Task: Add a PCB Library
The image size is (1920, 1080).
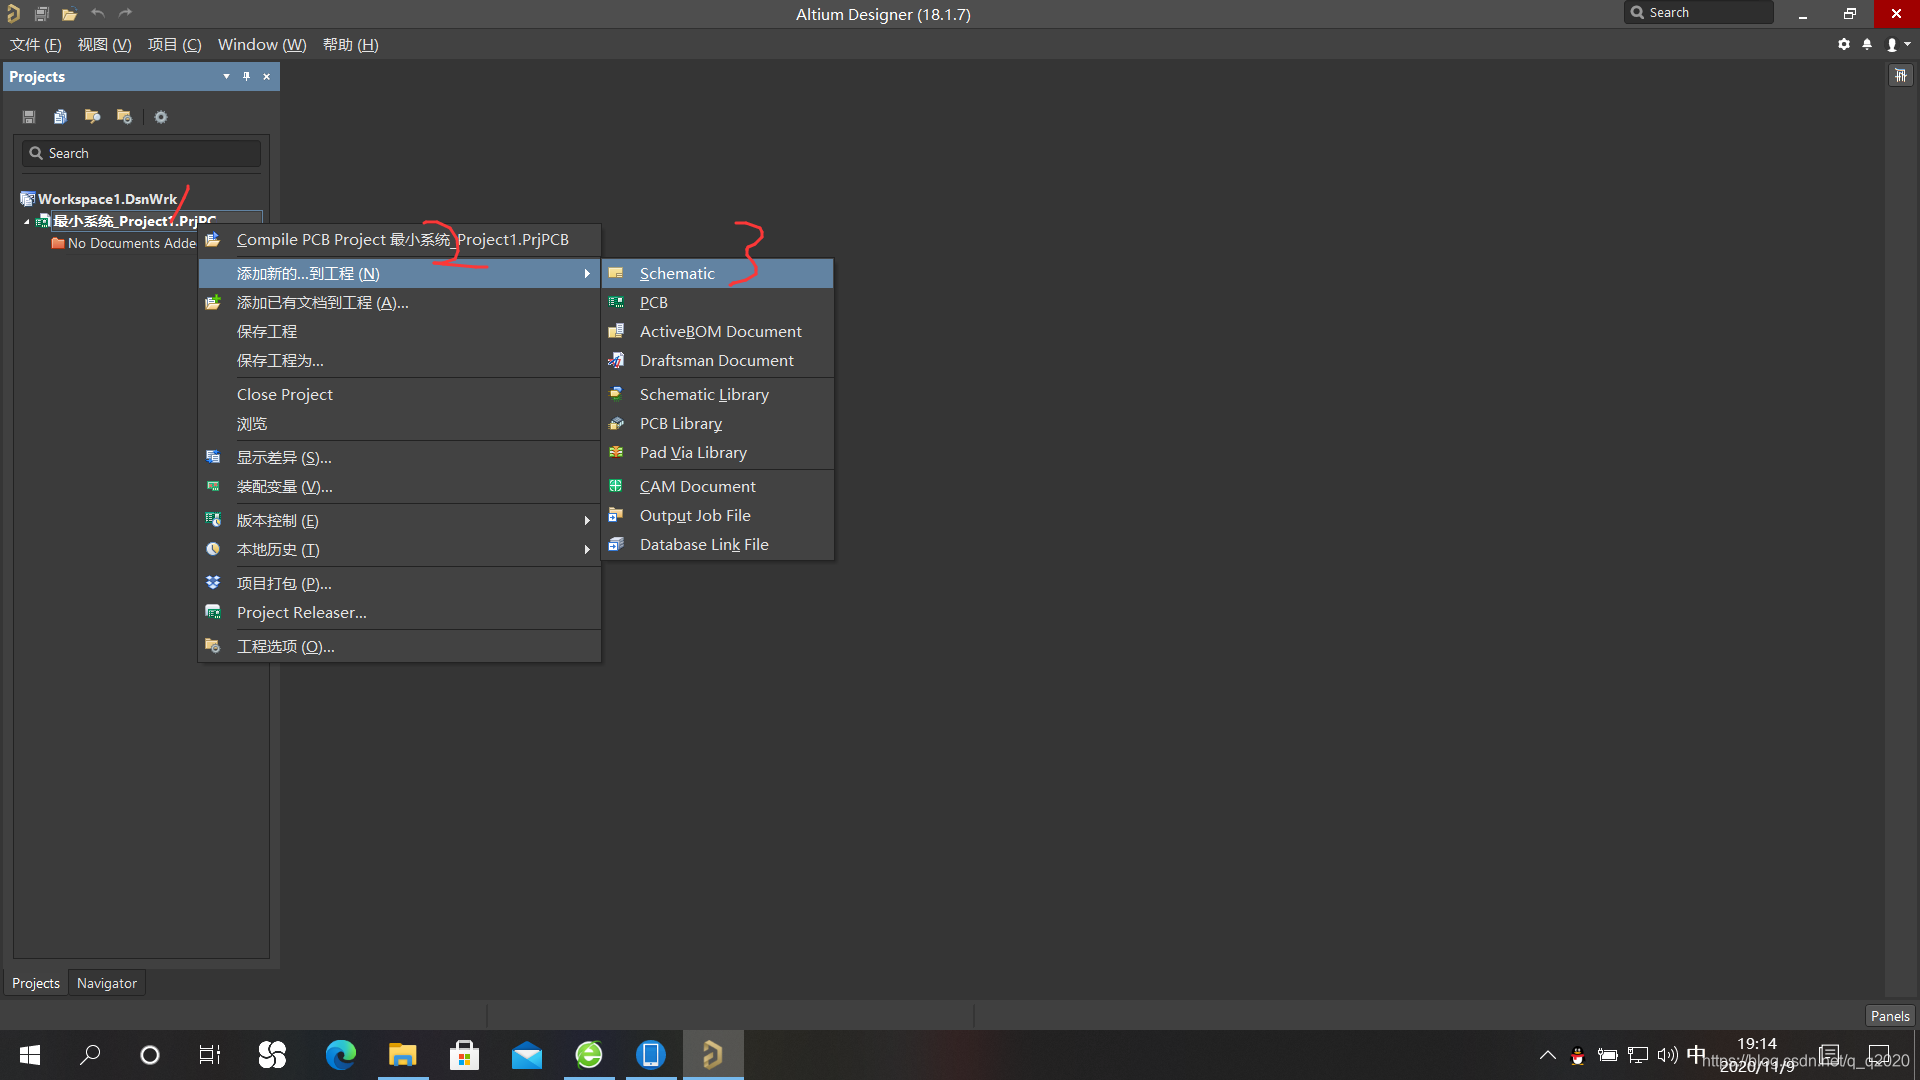Action: click(x=718, y=424)
